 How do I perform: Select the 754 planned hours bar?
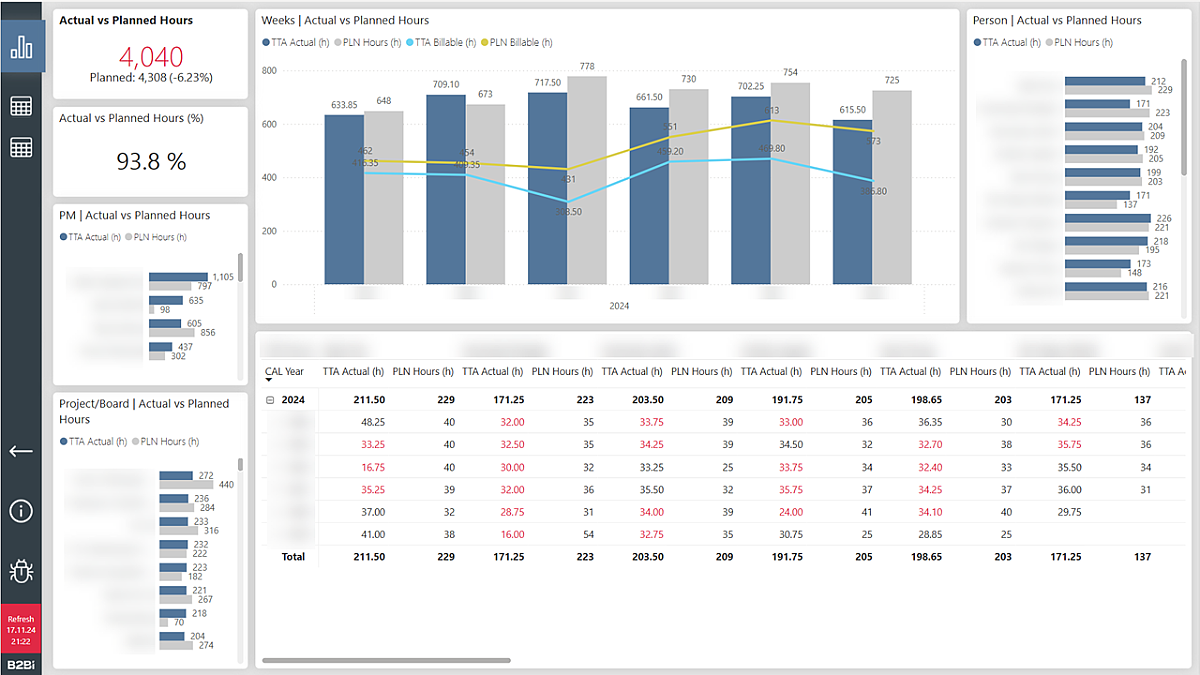click(790, 183)
